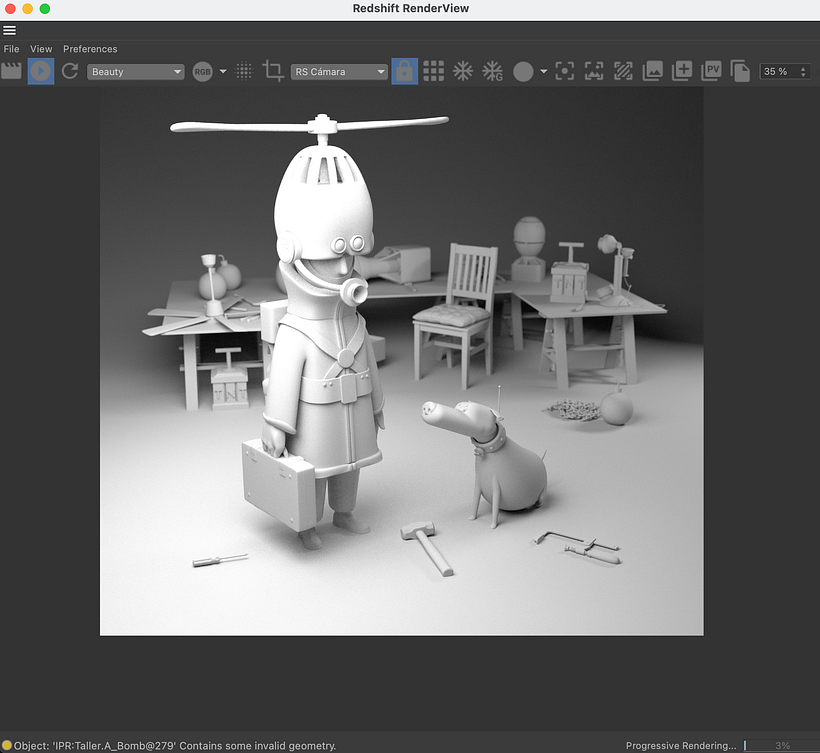Click the RGB channel display button
The image size is (820, 753).
202,72
